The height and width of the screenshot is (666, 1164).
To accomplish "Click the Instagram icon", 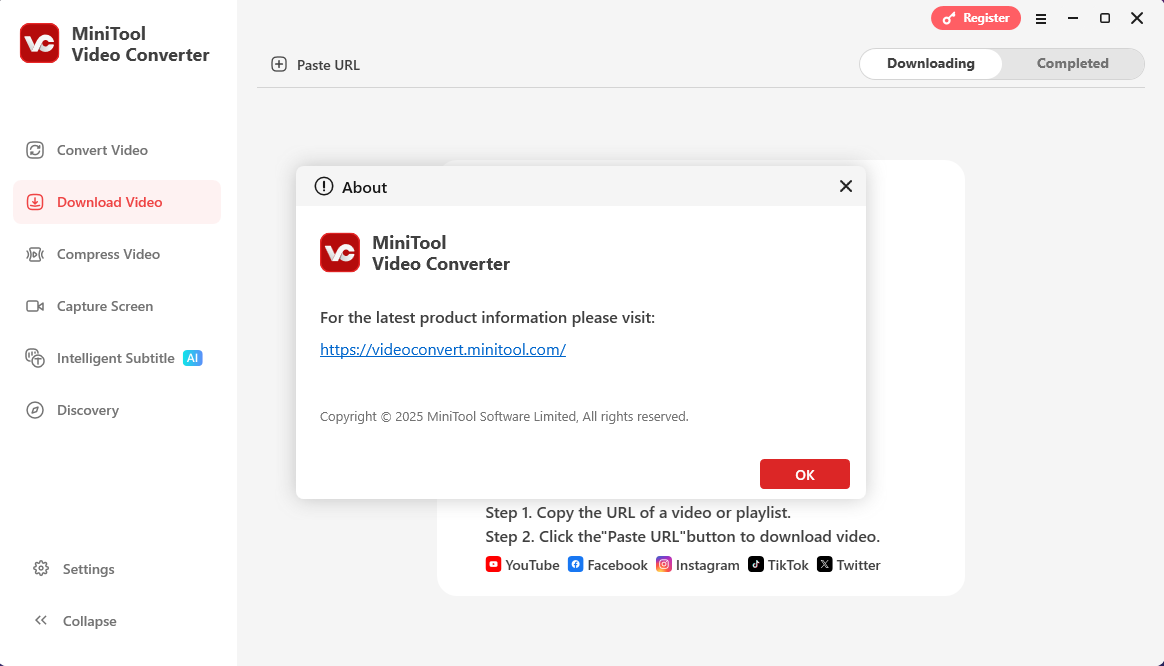I will tap(664, 564).
